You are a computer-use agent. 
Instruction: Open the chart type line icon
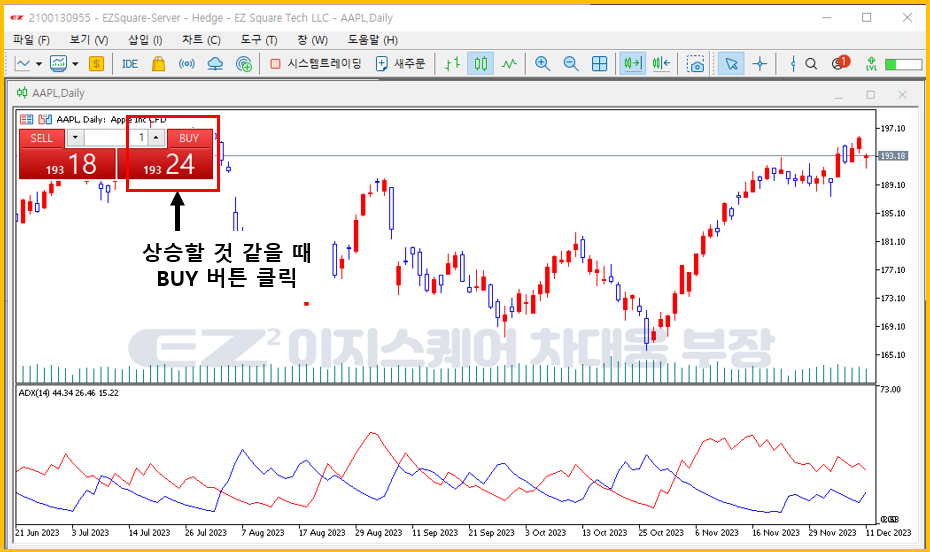pyautogui.click(x=23, y=63)
